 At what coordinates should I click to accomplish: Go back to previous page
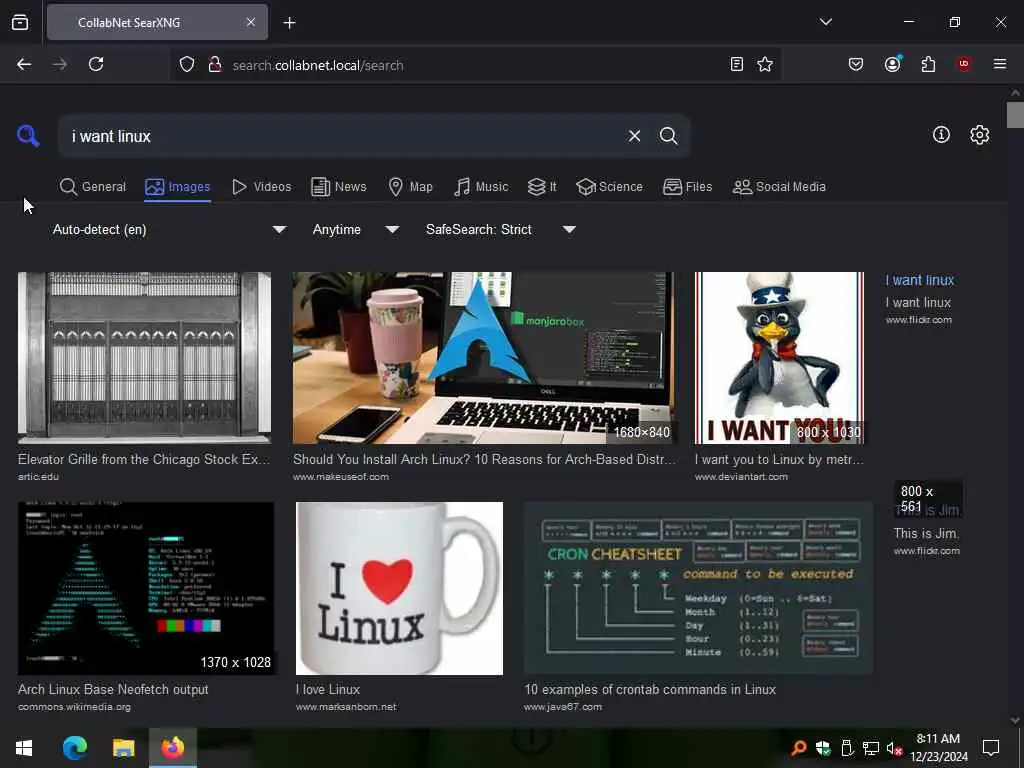click(x=24, y=64)
